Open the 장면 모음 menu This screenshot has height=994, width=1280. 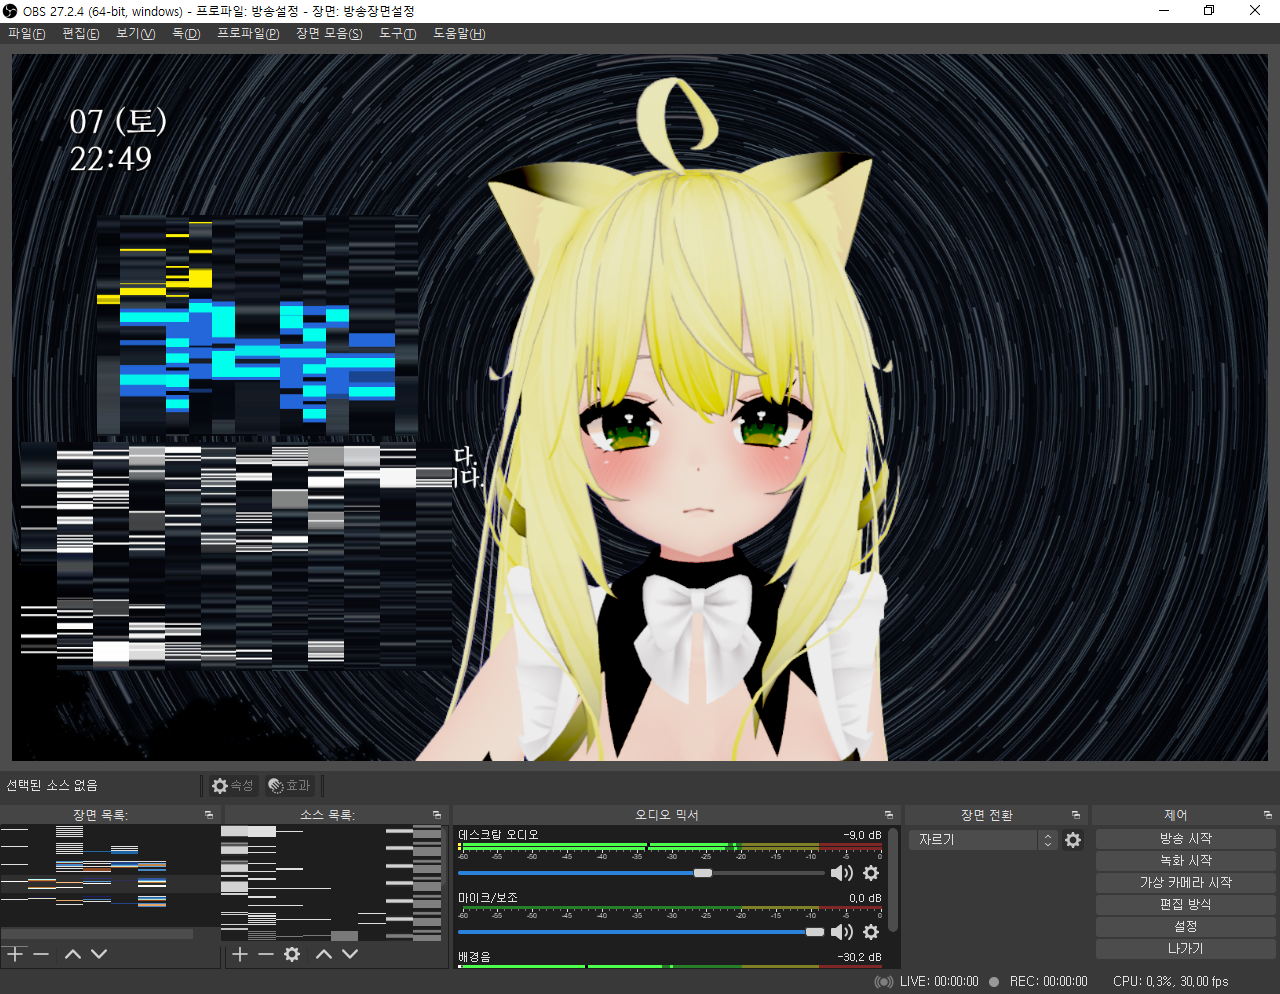coord(329,34)
